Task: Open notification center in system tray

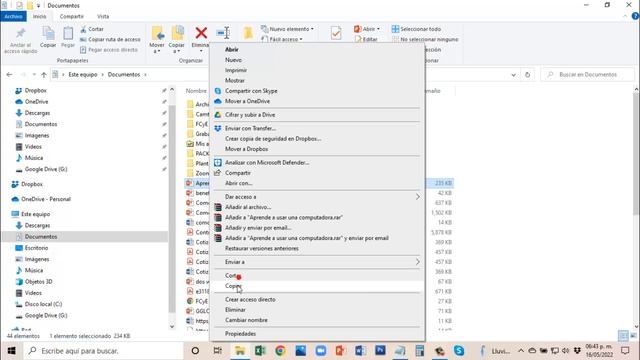Action: point(625,351)
